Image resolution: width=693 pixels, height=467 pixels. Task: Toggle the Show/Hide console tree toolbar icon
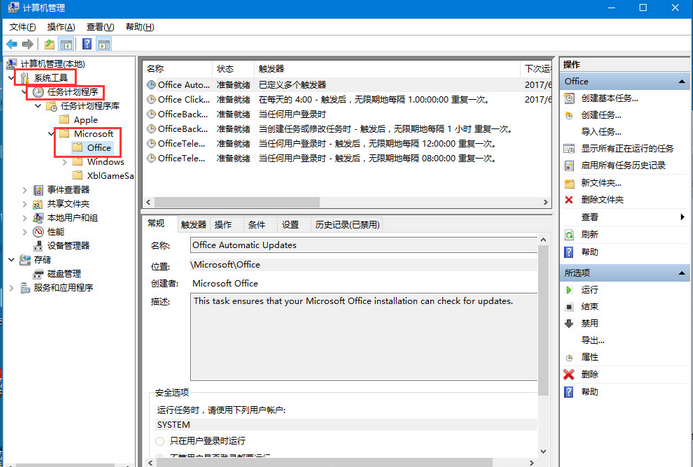pyautogui.click(x=66, y=44)
